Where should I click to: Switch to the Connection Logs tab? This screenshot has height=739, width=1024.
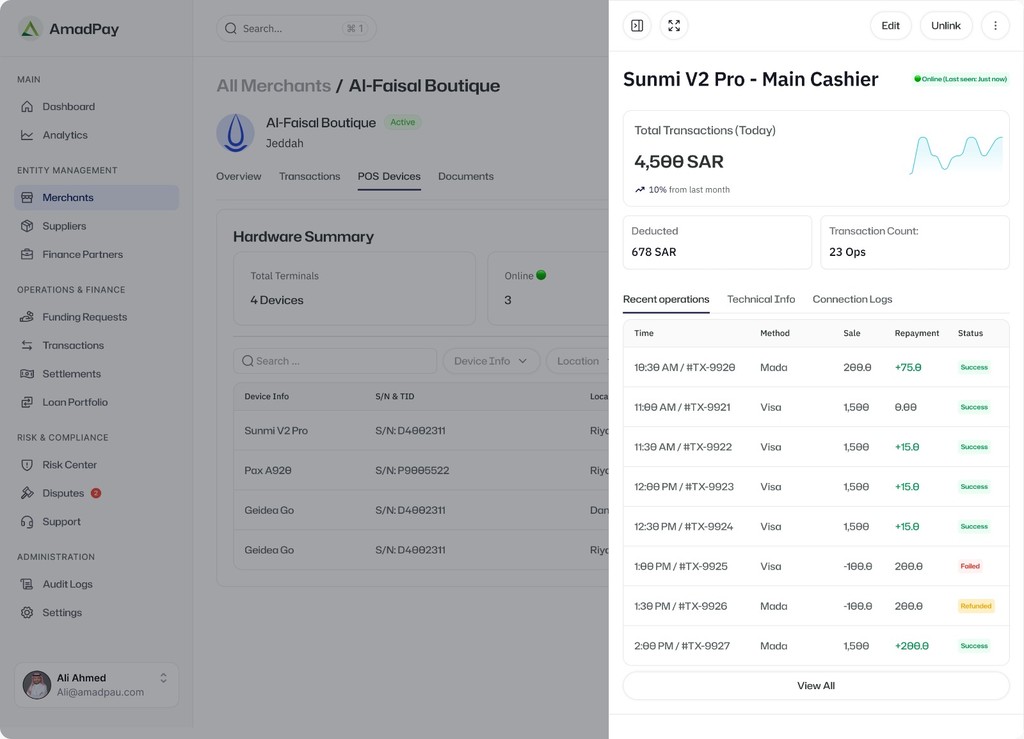point(852,299)
